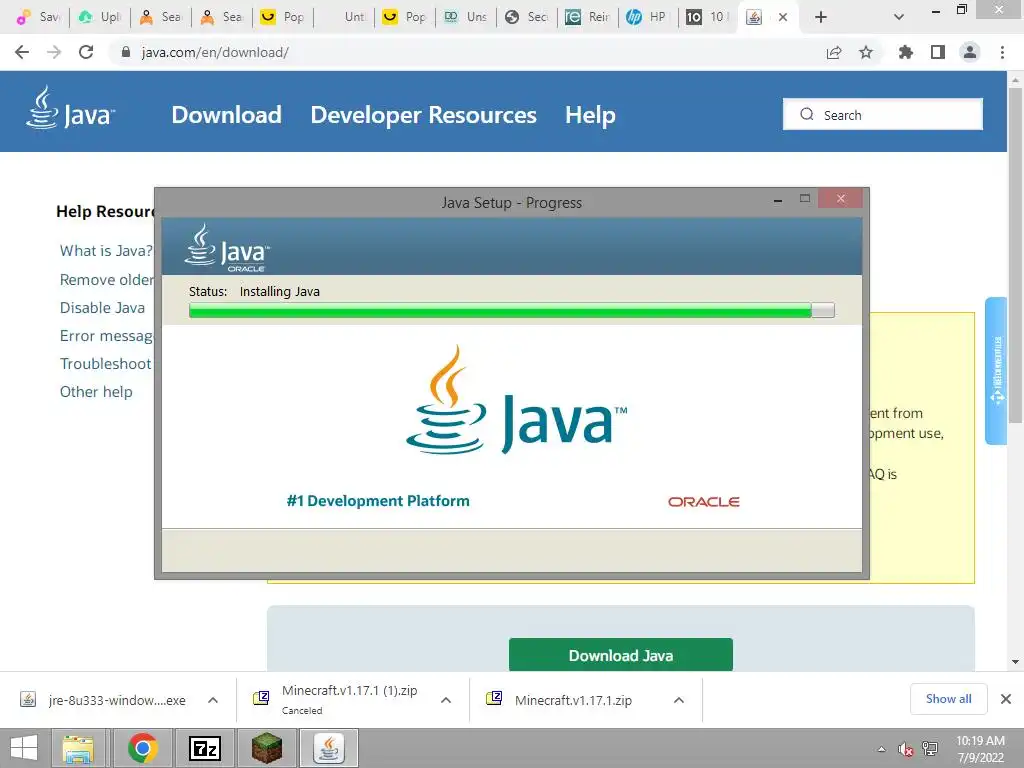Screen dimensions: 1024x768
Task: Open the Error messages link
Action: click(x=107, y=336)
